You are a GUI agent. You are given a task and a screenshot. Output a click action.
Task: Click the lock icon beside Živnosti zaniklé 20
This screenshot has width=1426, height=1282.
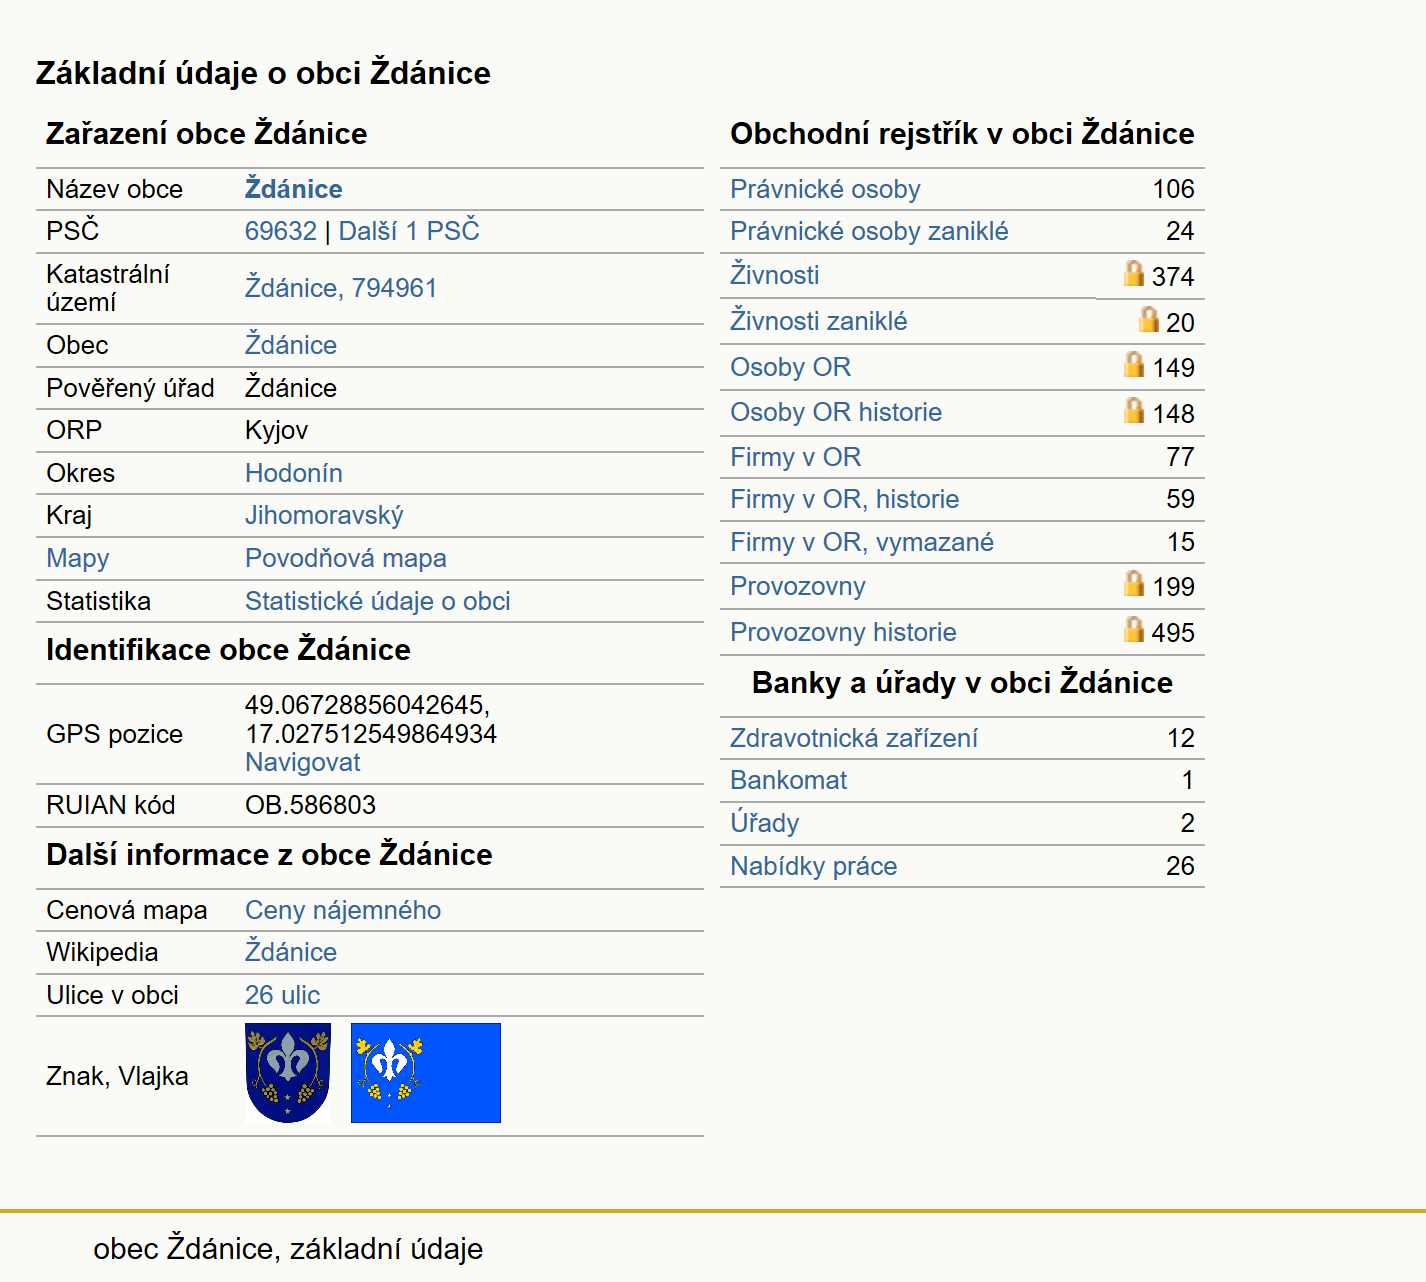(x=1149, y=319)
